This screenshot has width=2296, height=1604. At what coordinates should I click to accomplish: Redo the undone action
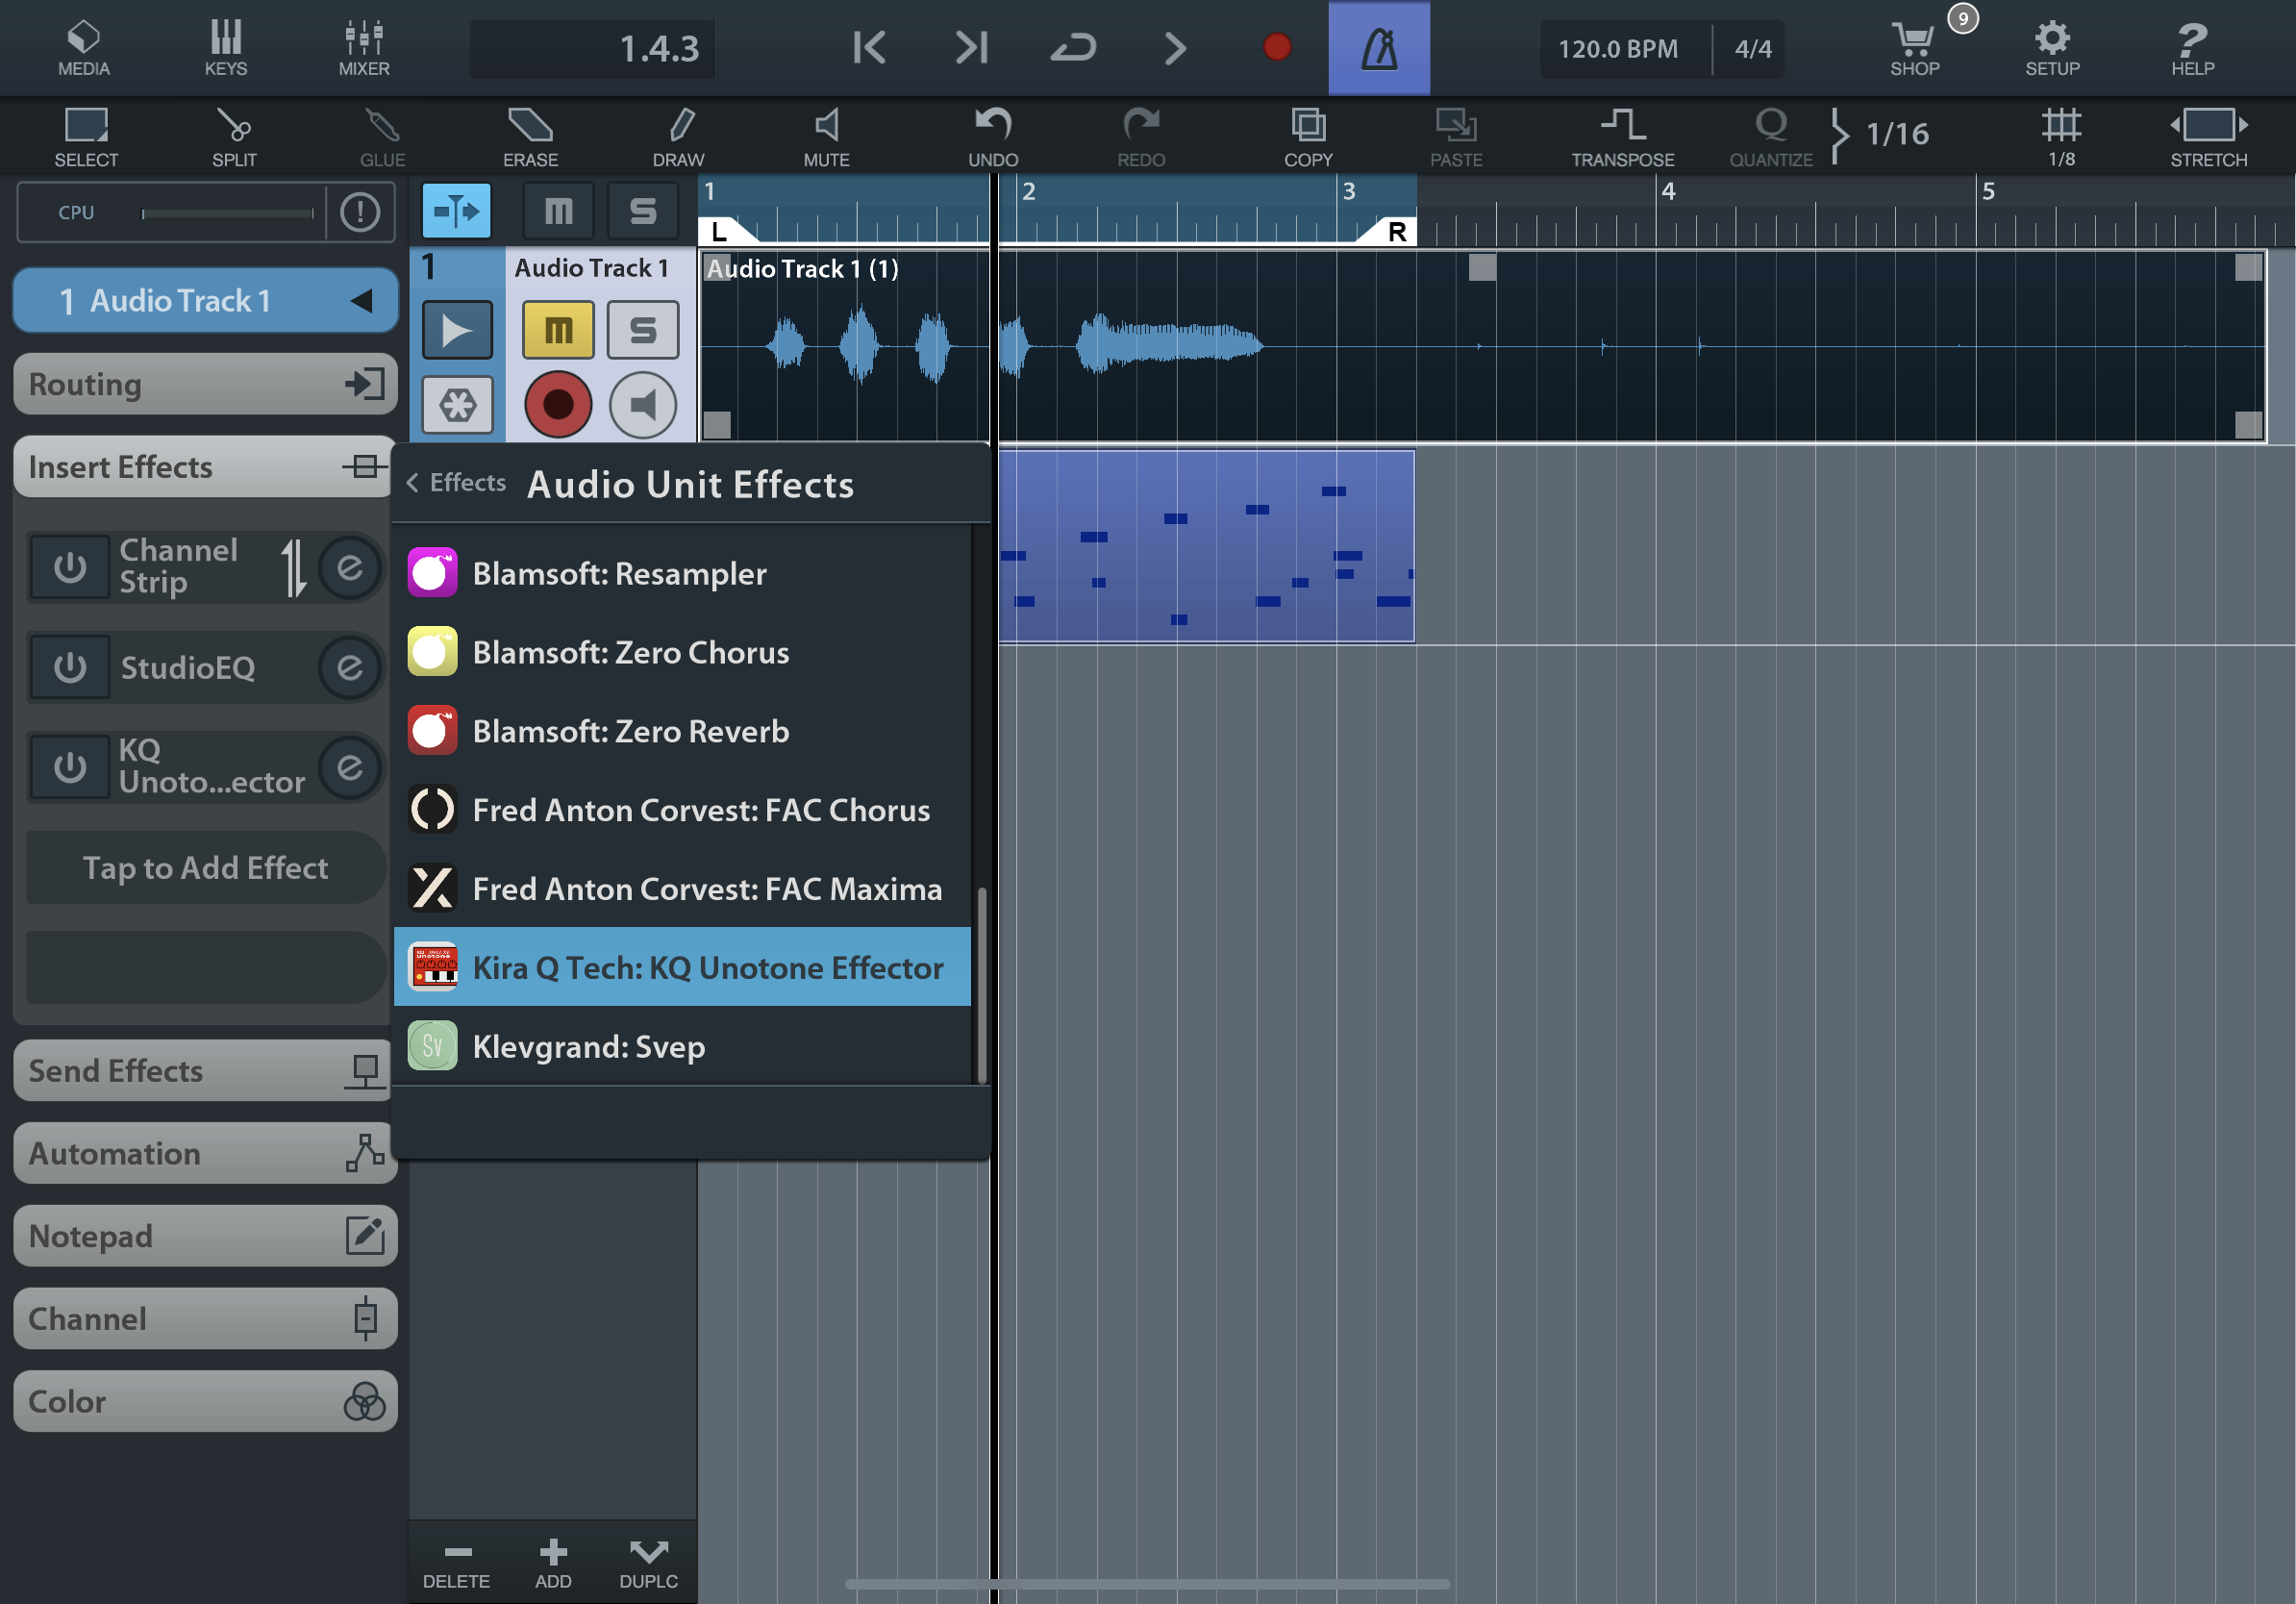point(1141,137)
